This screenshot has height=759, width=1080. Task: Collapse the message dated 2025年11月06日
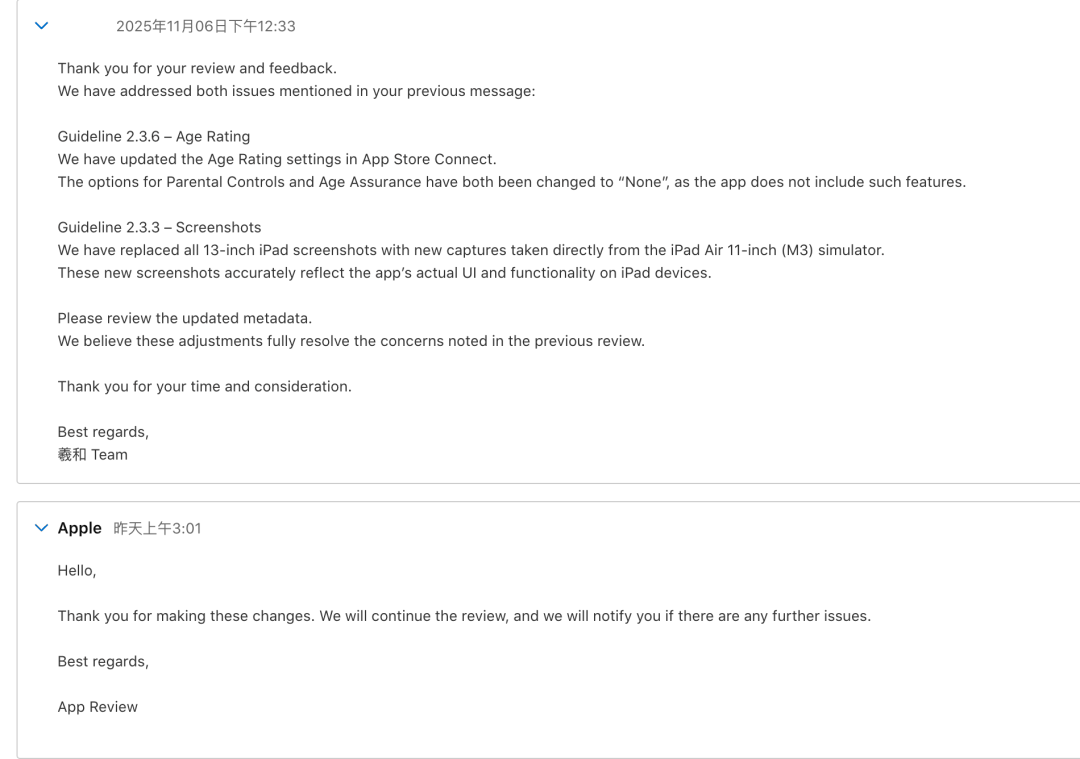41,26
